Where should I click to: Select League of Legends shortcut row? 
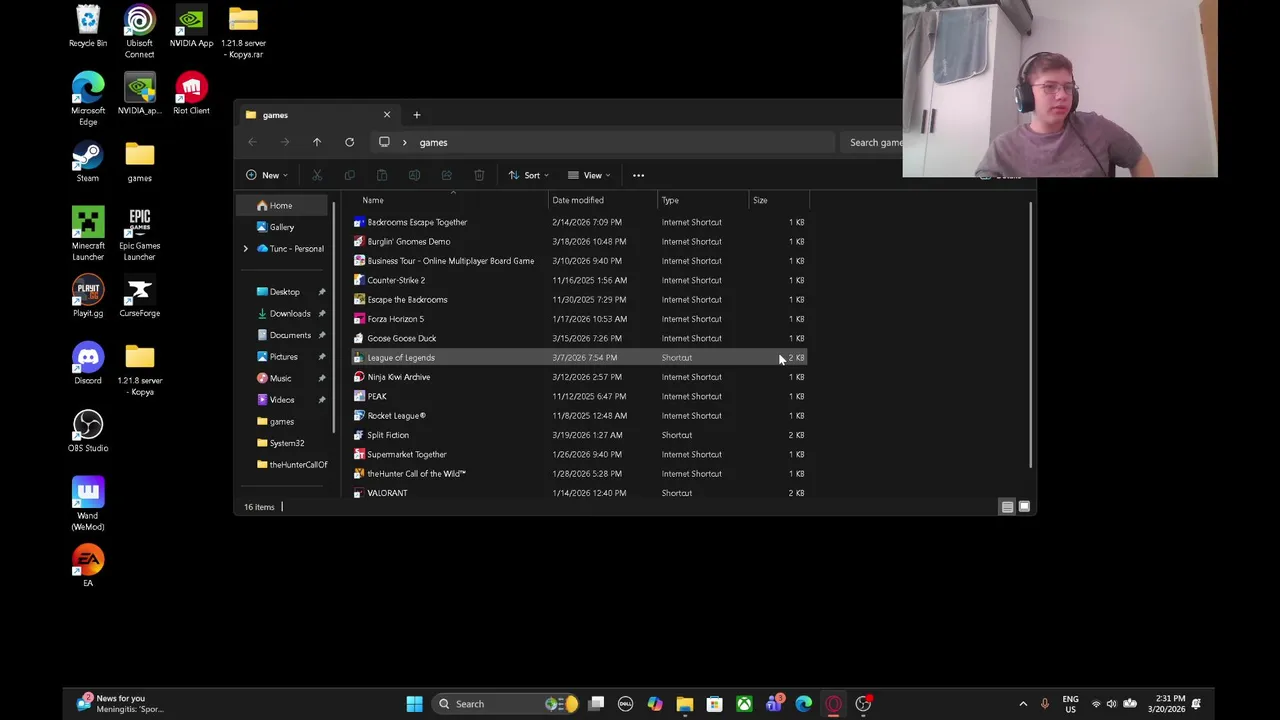pyautogui.click(x=580, y=358)
